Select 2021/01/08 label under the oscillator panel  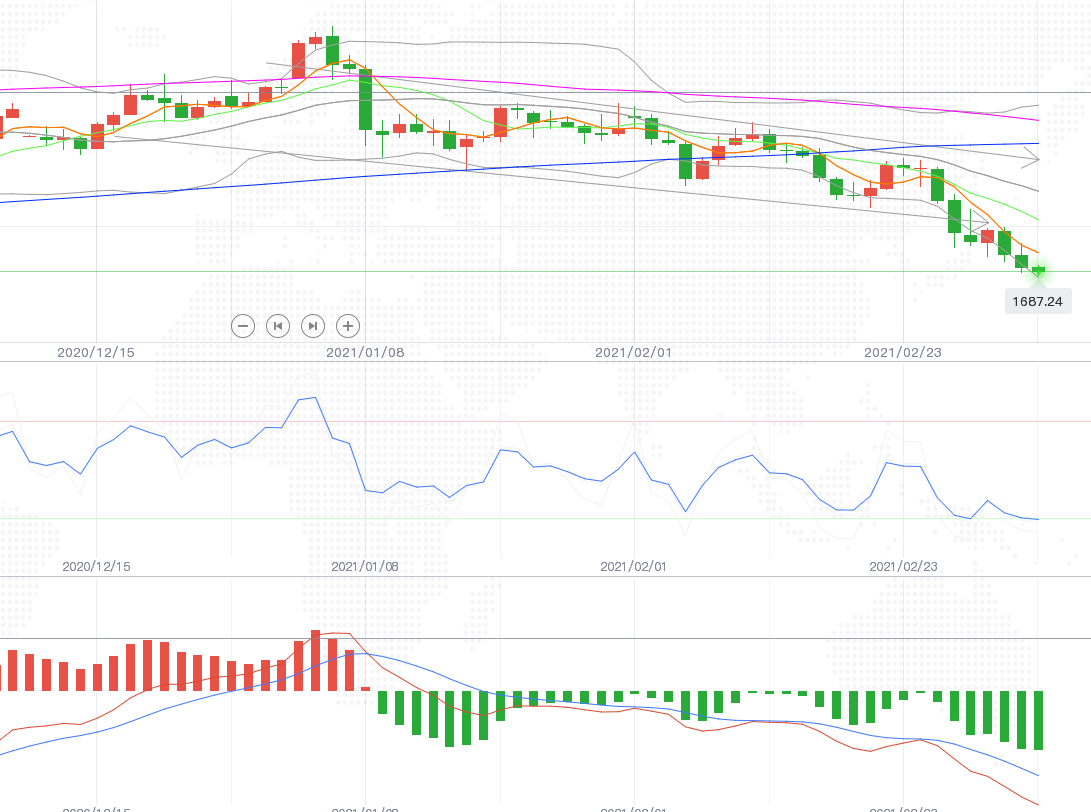point(365,566)
